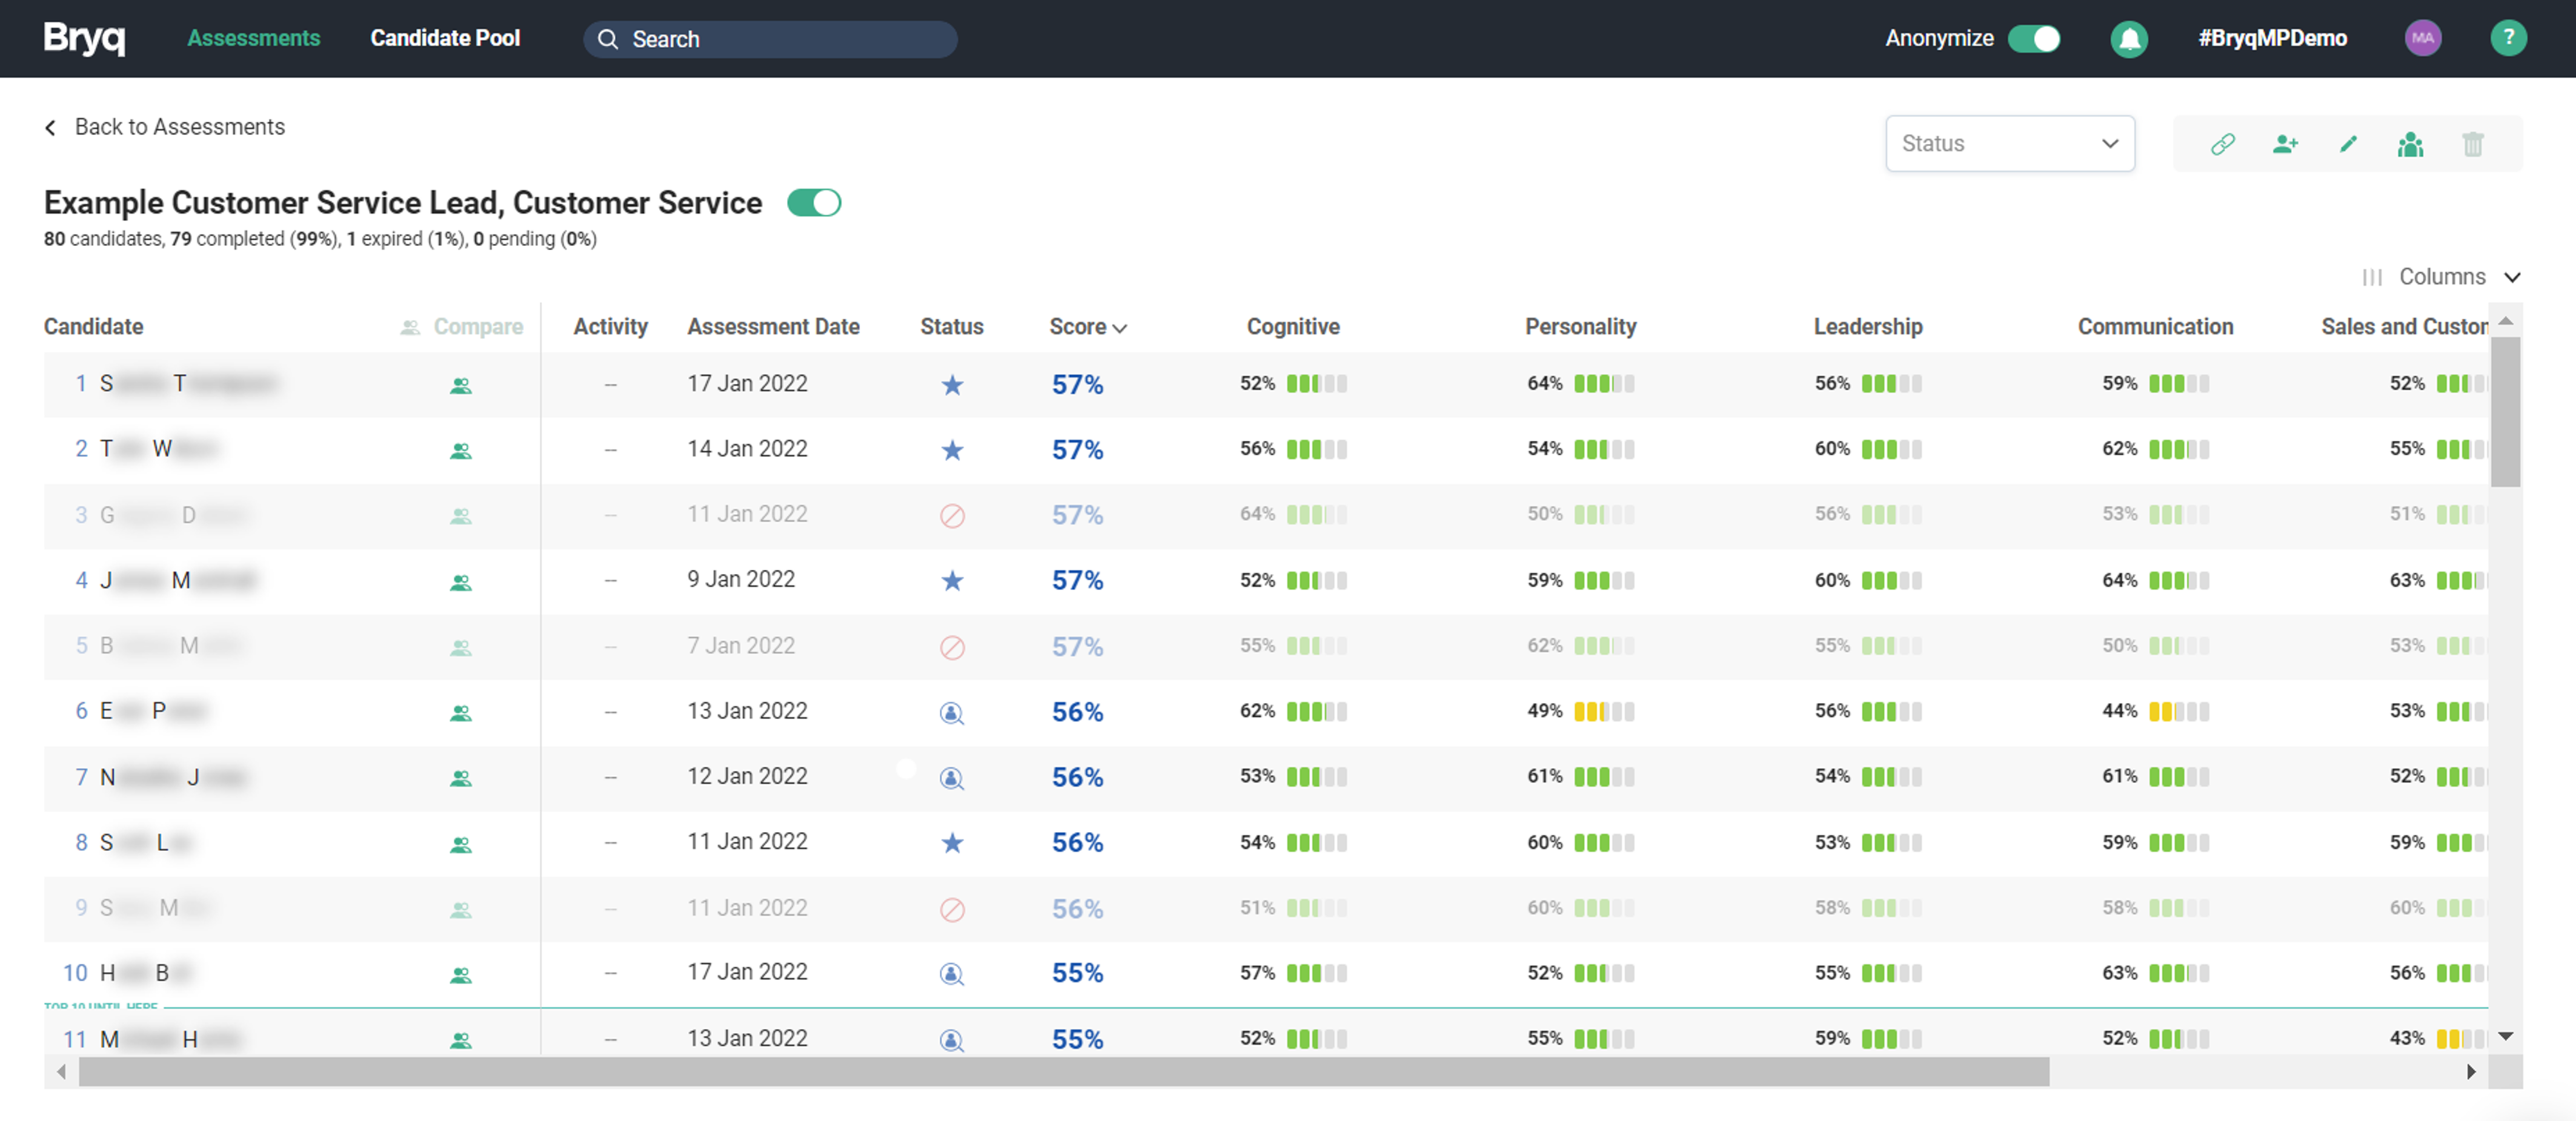Add a new candidate to the assessment
This screenshot has height=1121, width=2576.
(2285, 144)
